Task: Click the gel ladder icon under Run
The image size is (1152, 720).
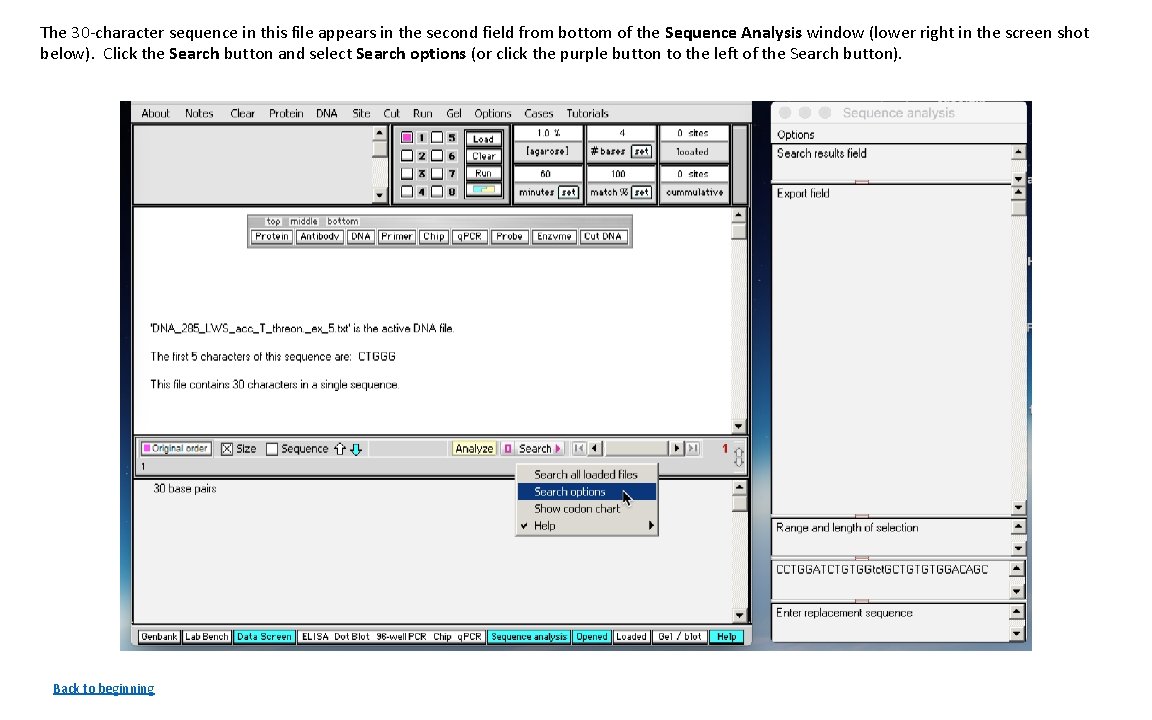Action: [x=484, y=190]
